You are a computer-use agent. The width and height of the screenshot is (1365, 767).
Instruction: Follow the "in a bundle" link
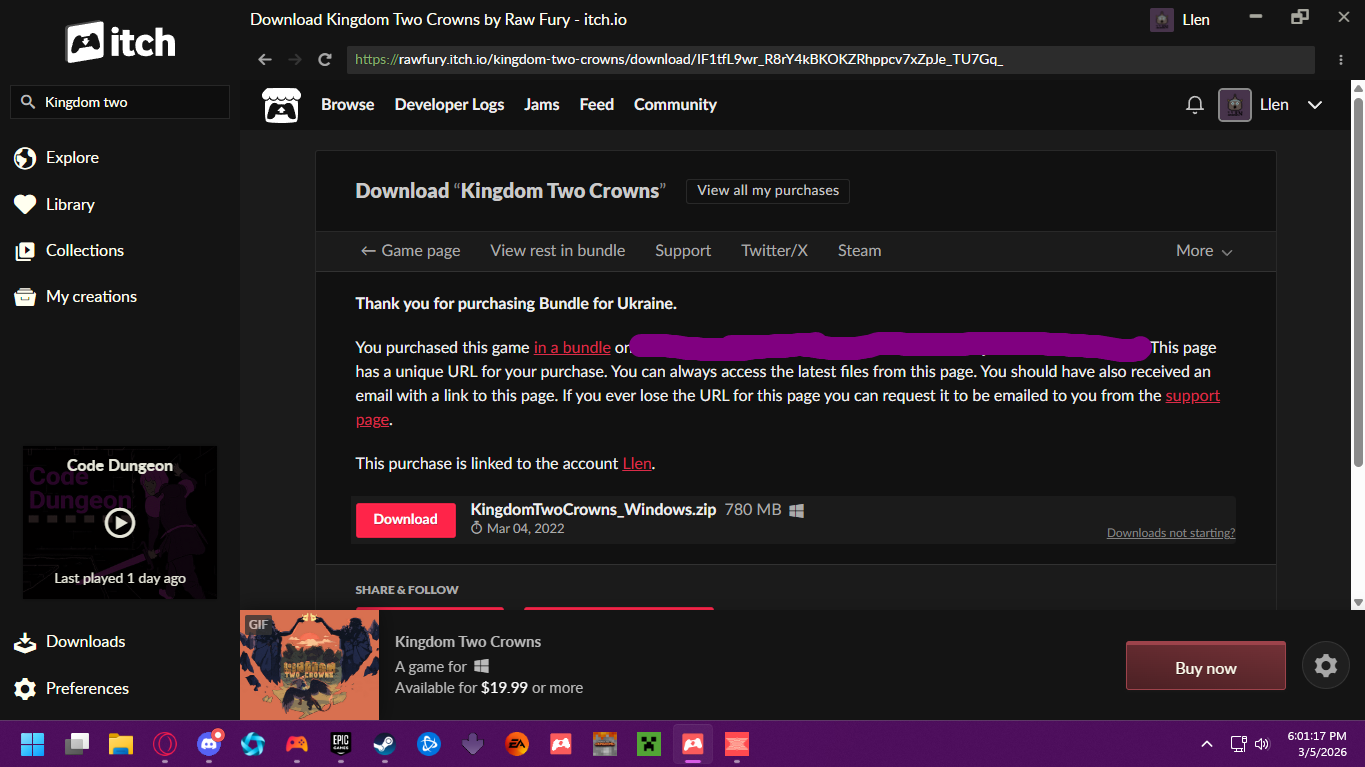(572, 348)
